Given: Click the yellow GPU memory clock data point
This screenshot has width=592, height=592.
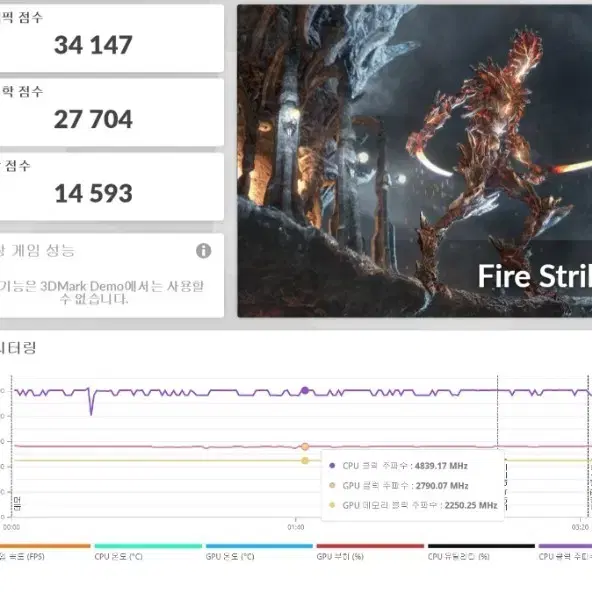Looking at the screenshot, I should coord(305,461).
